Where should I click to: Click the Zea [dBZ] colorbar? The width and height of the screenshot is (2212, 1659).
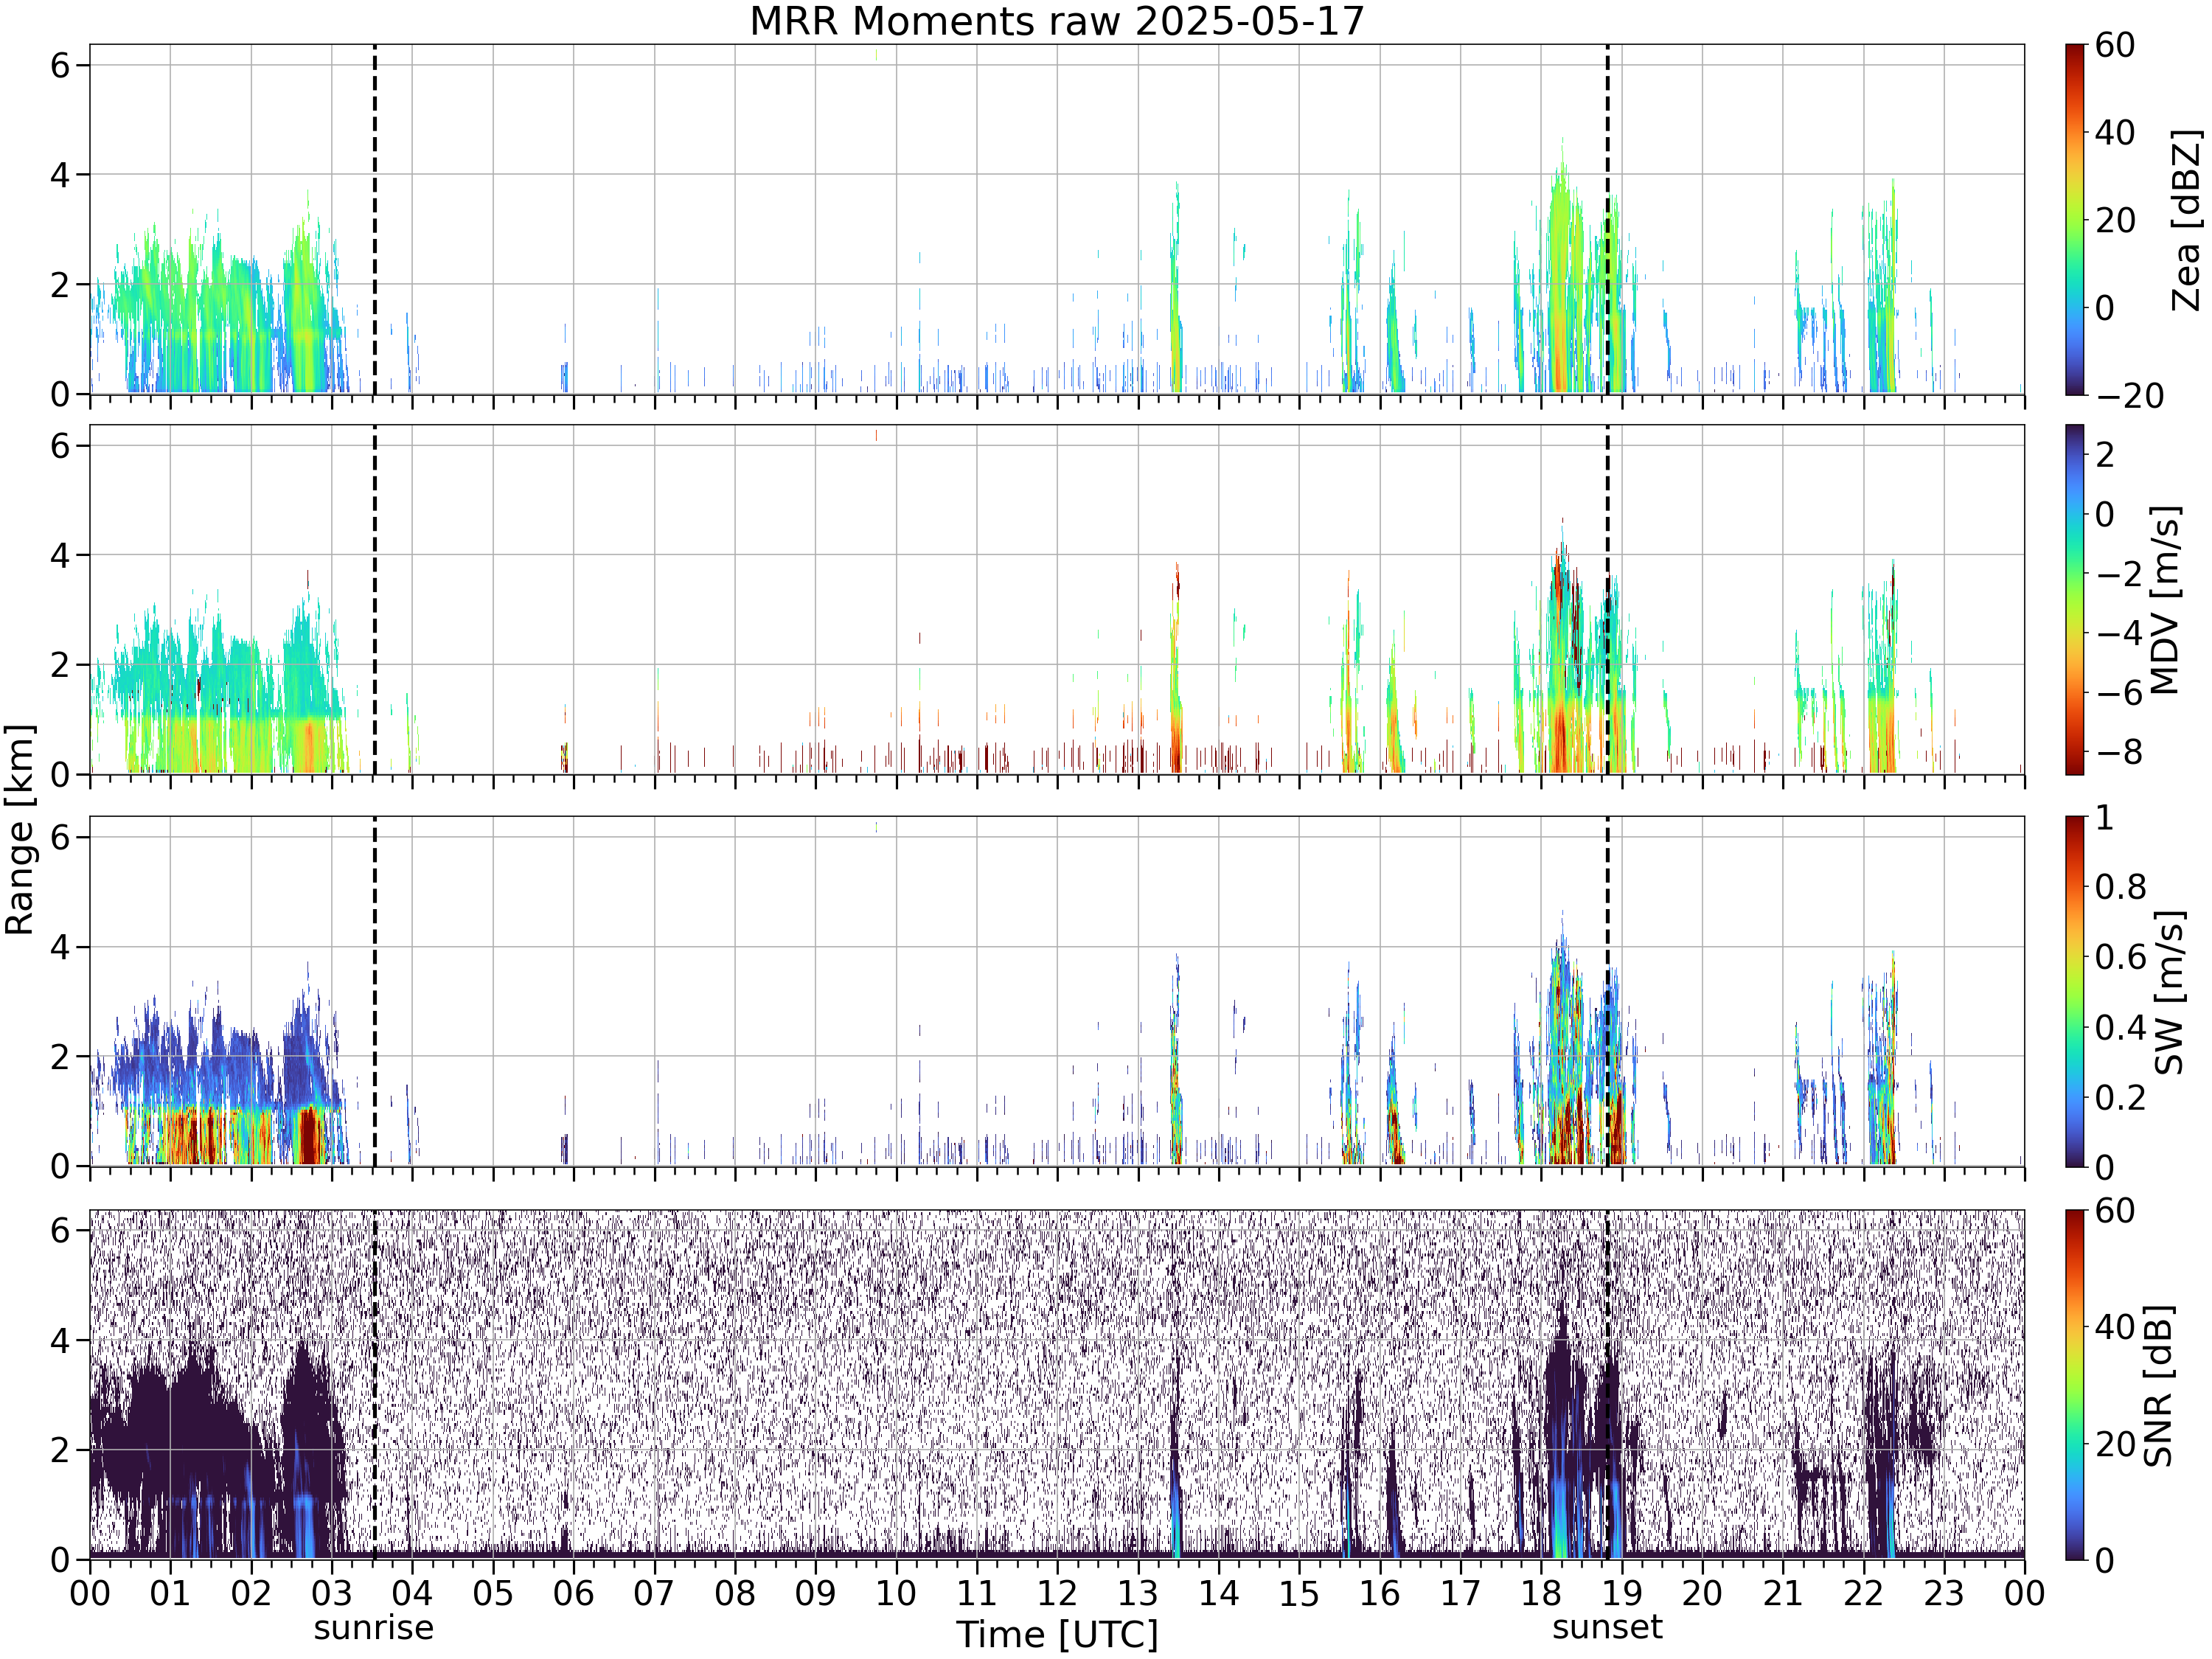(x=2075, y=219)
